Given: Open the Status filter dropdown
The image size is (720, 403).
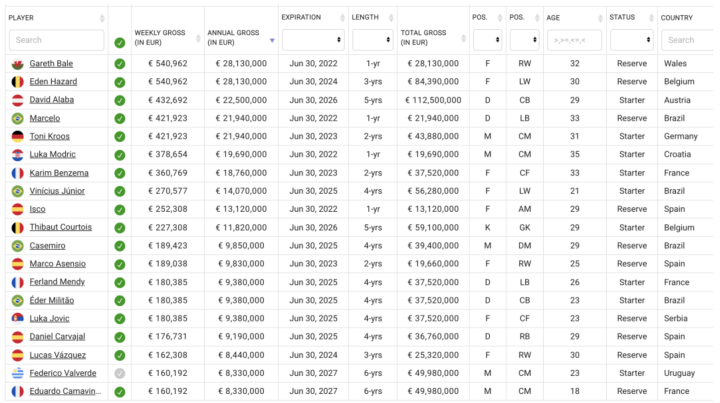Looking at the screenshot, I should (630, 40).
